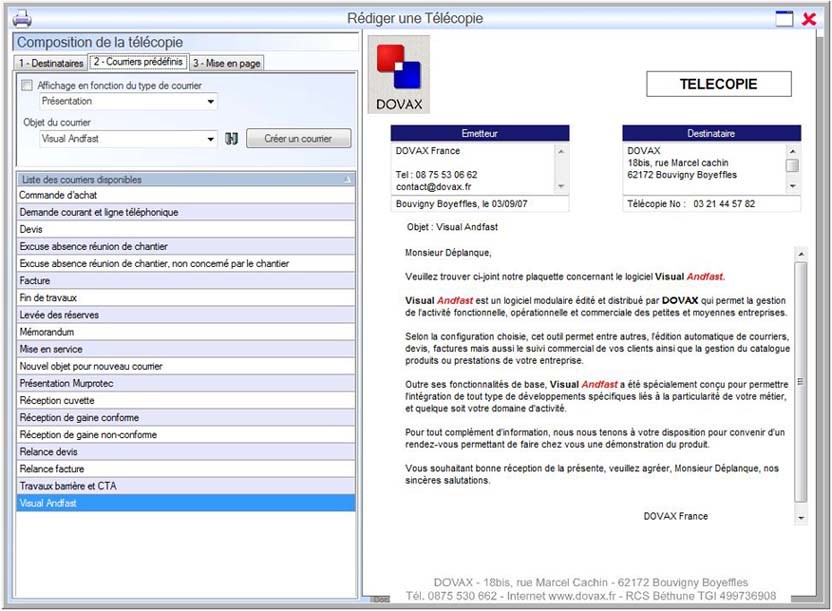Select Levée des réserves row

186,315
